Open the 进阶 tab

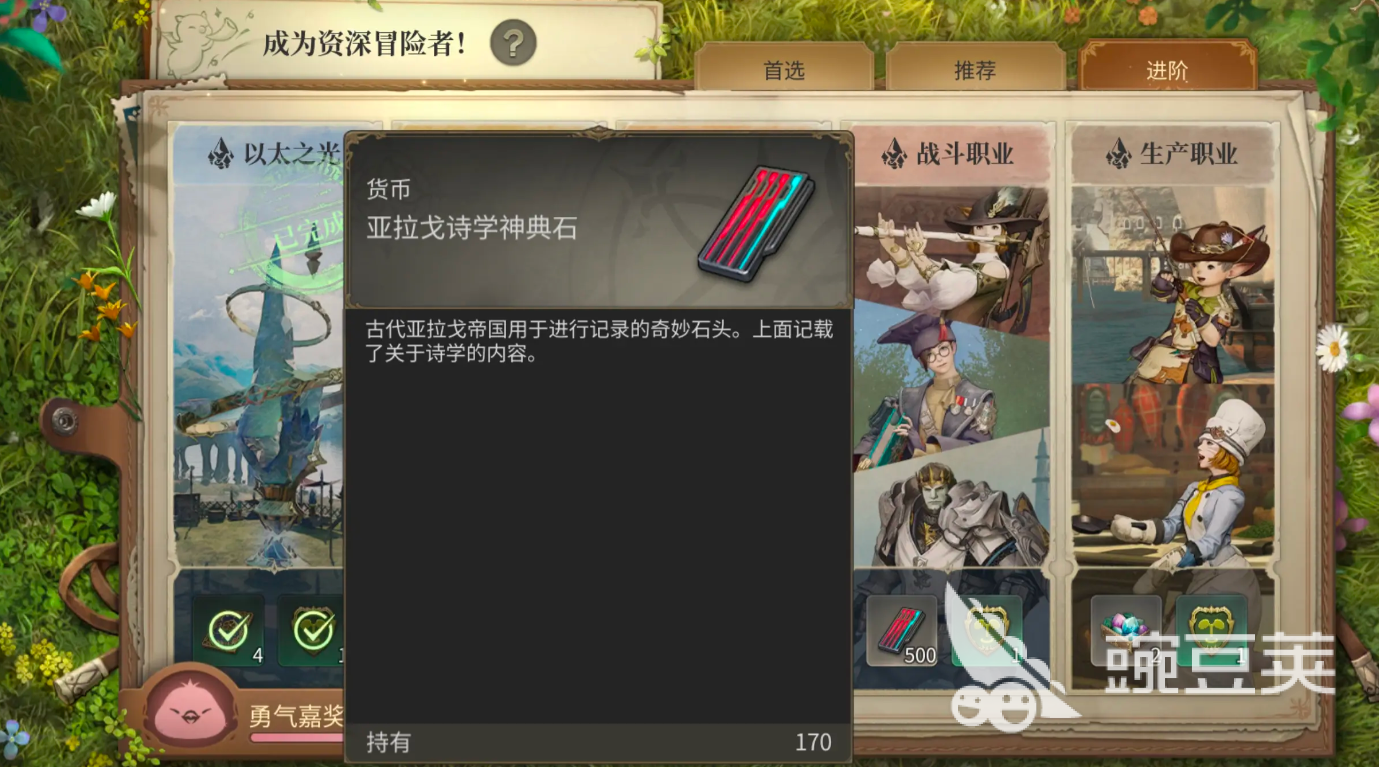coord(1167,69)
